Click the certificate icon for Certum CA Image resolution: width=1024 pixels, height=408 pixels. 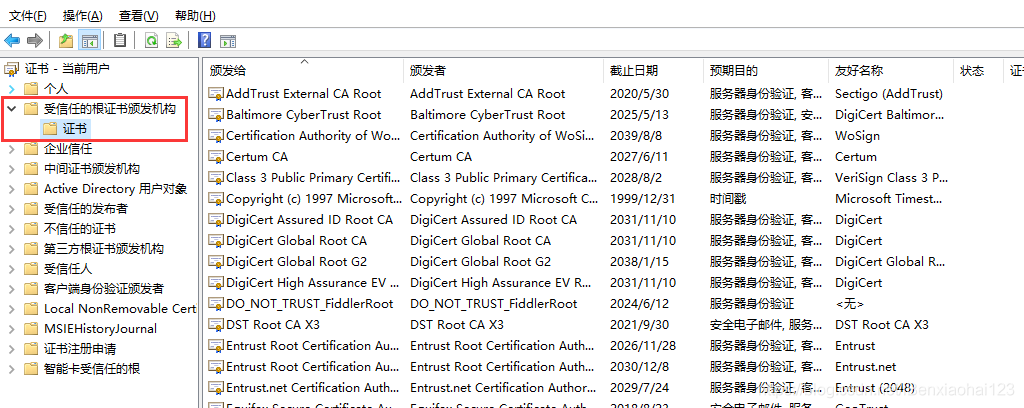(216, 157)
